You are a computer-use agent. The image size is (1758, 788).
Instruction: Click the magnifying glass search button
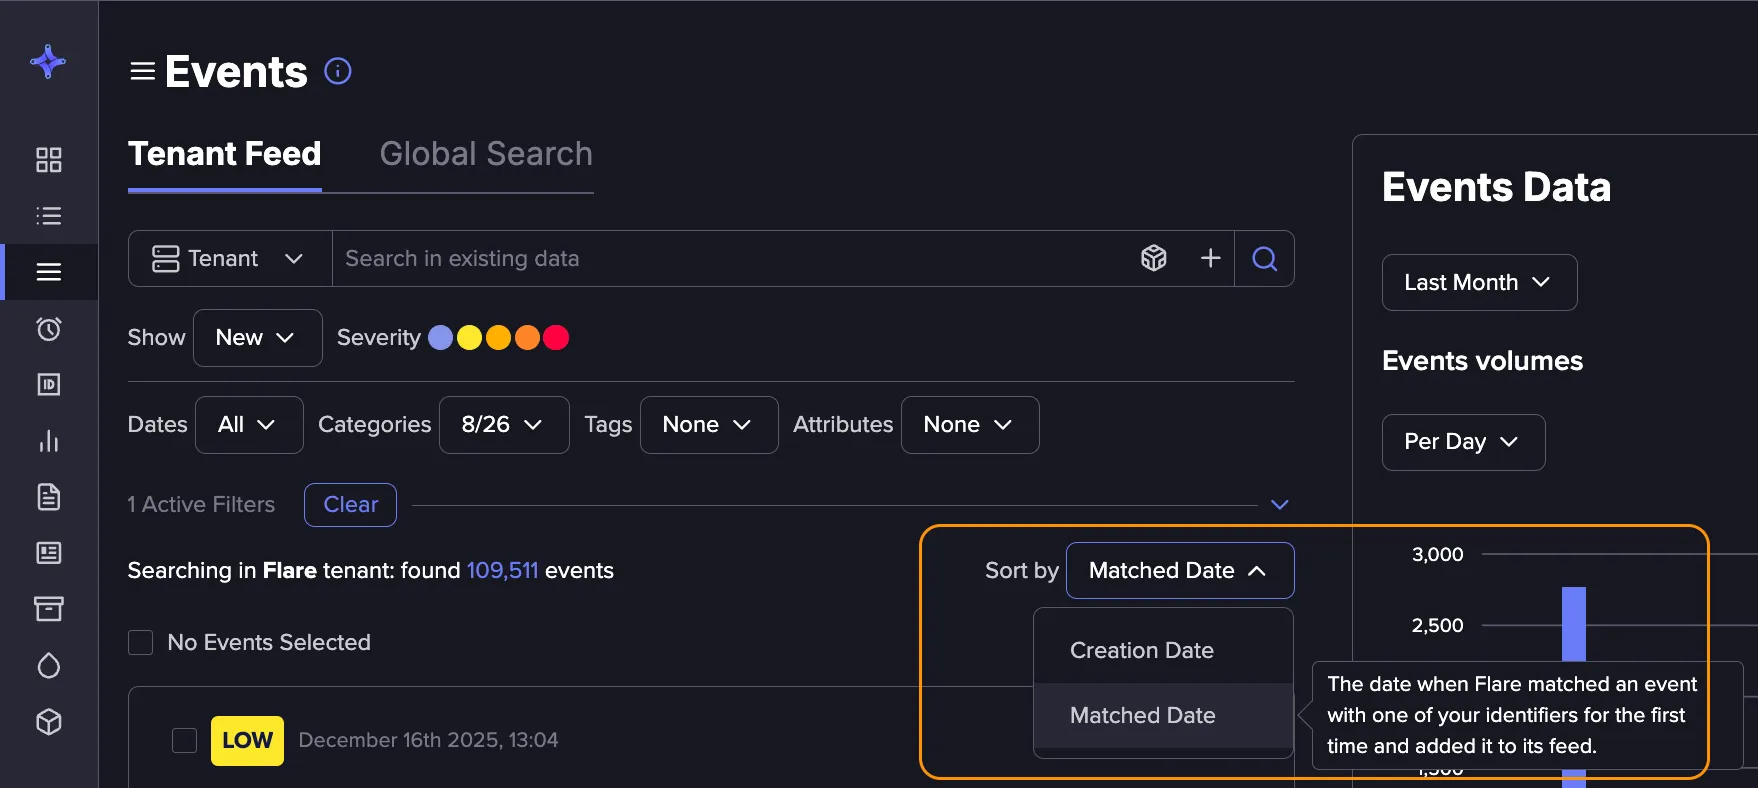click(1264, 258)
